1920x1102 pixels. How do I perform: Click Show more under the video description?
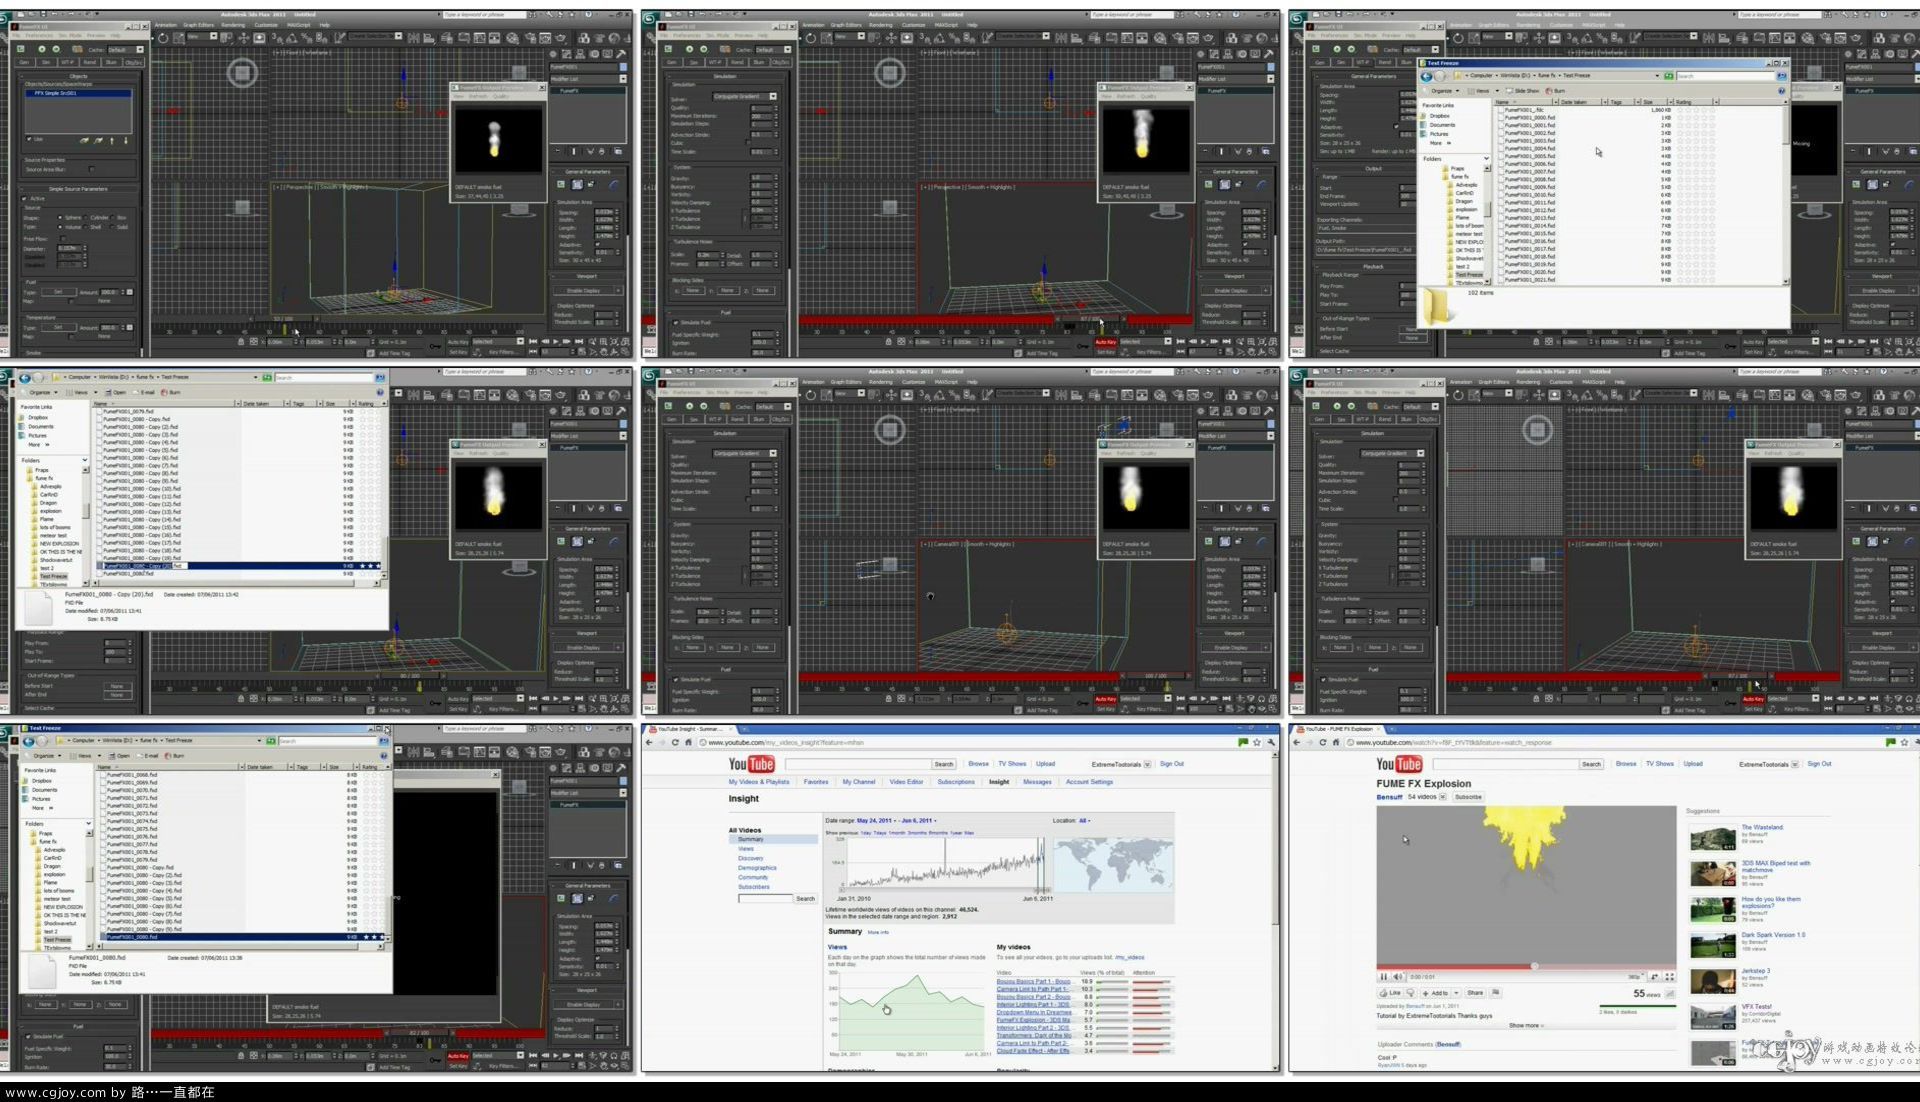1525,1026
